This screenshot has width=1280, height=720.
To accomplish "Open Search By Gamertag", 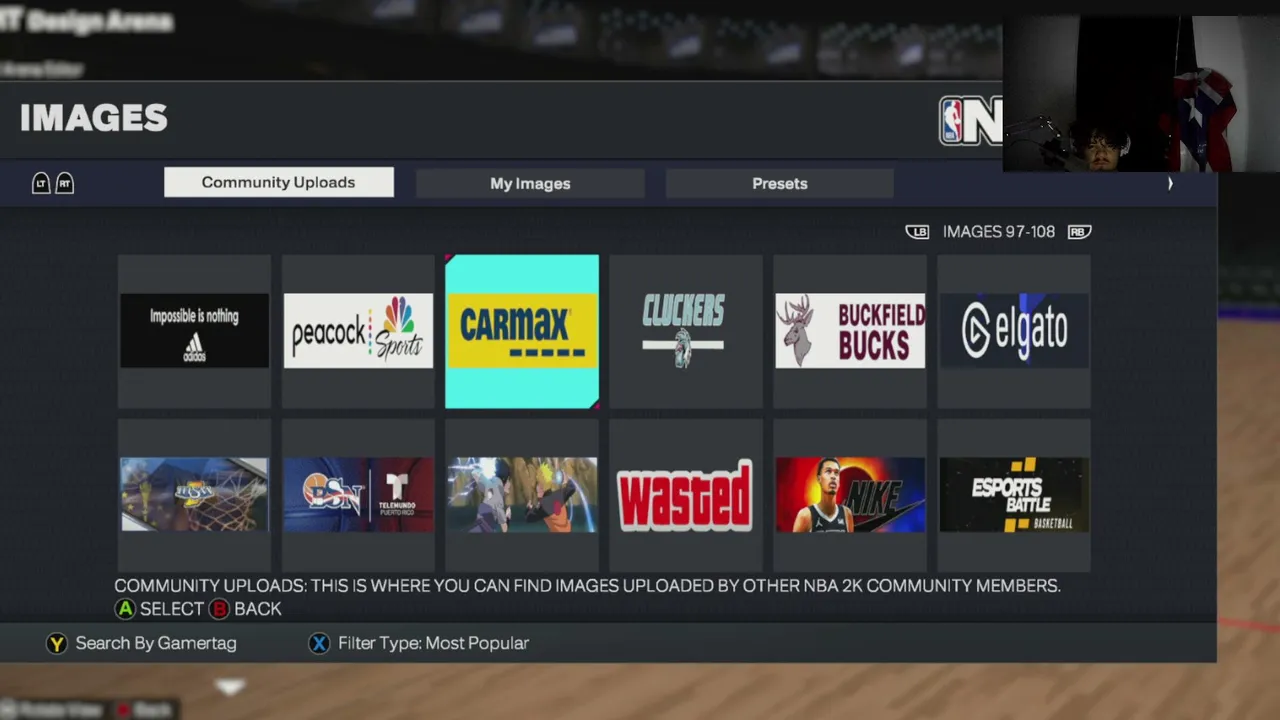I will pyautogui.click(x=156, y=643).
